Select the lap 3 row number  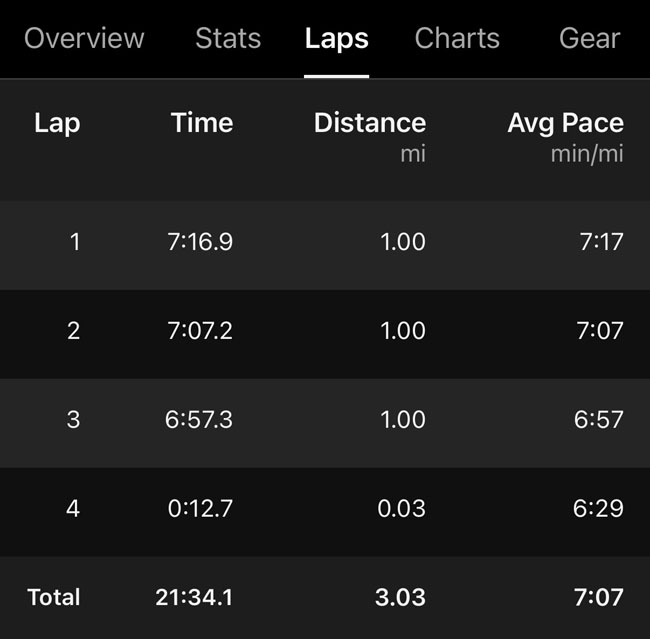point(73,420)
